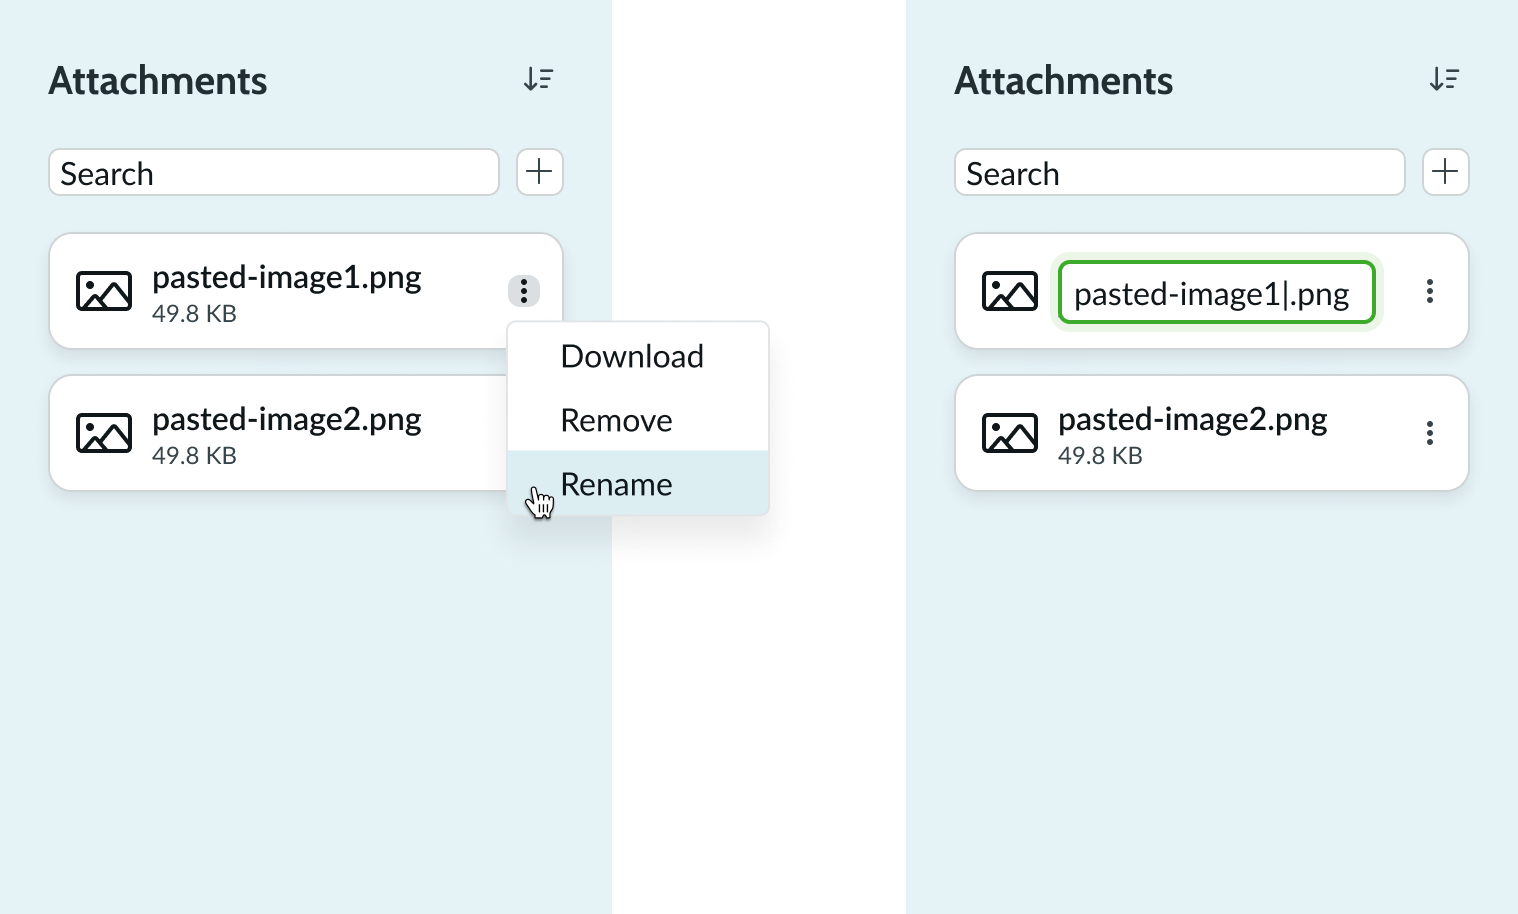Click the add attachment plus in right panel

pos(1445,172)
